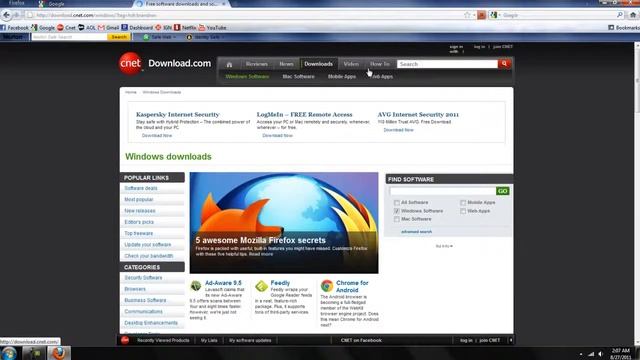The width and height of the screenshot is (640, 360).
Task: Click the CNET home icon in navigation bar
Action: pos(229,64)
